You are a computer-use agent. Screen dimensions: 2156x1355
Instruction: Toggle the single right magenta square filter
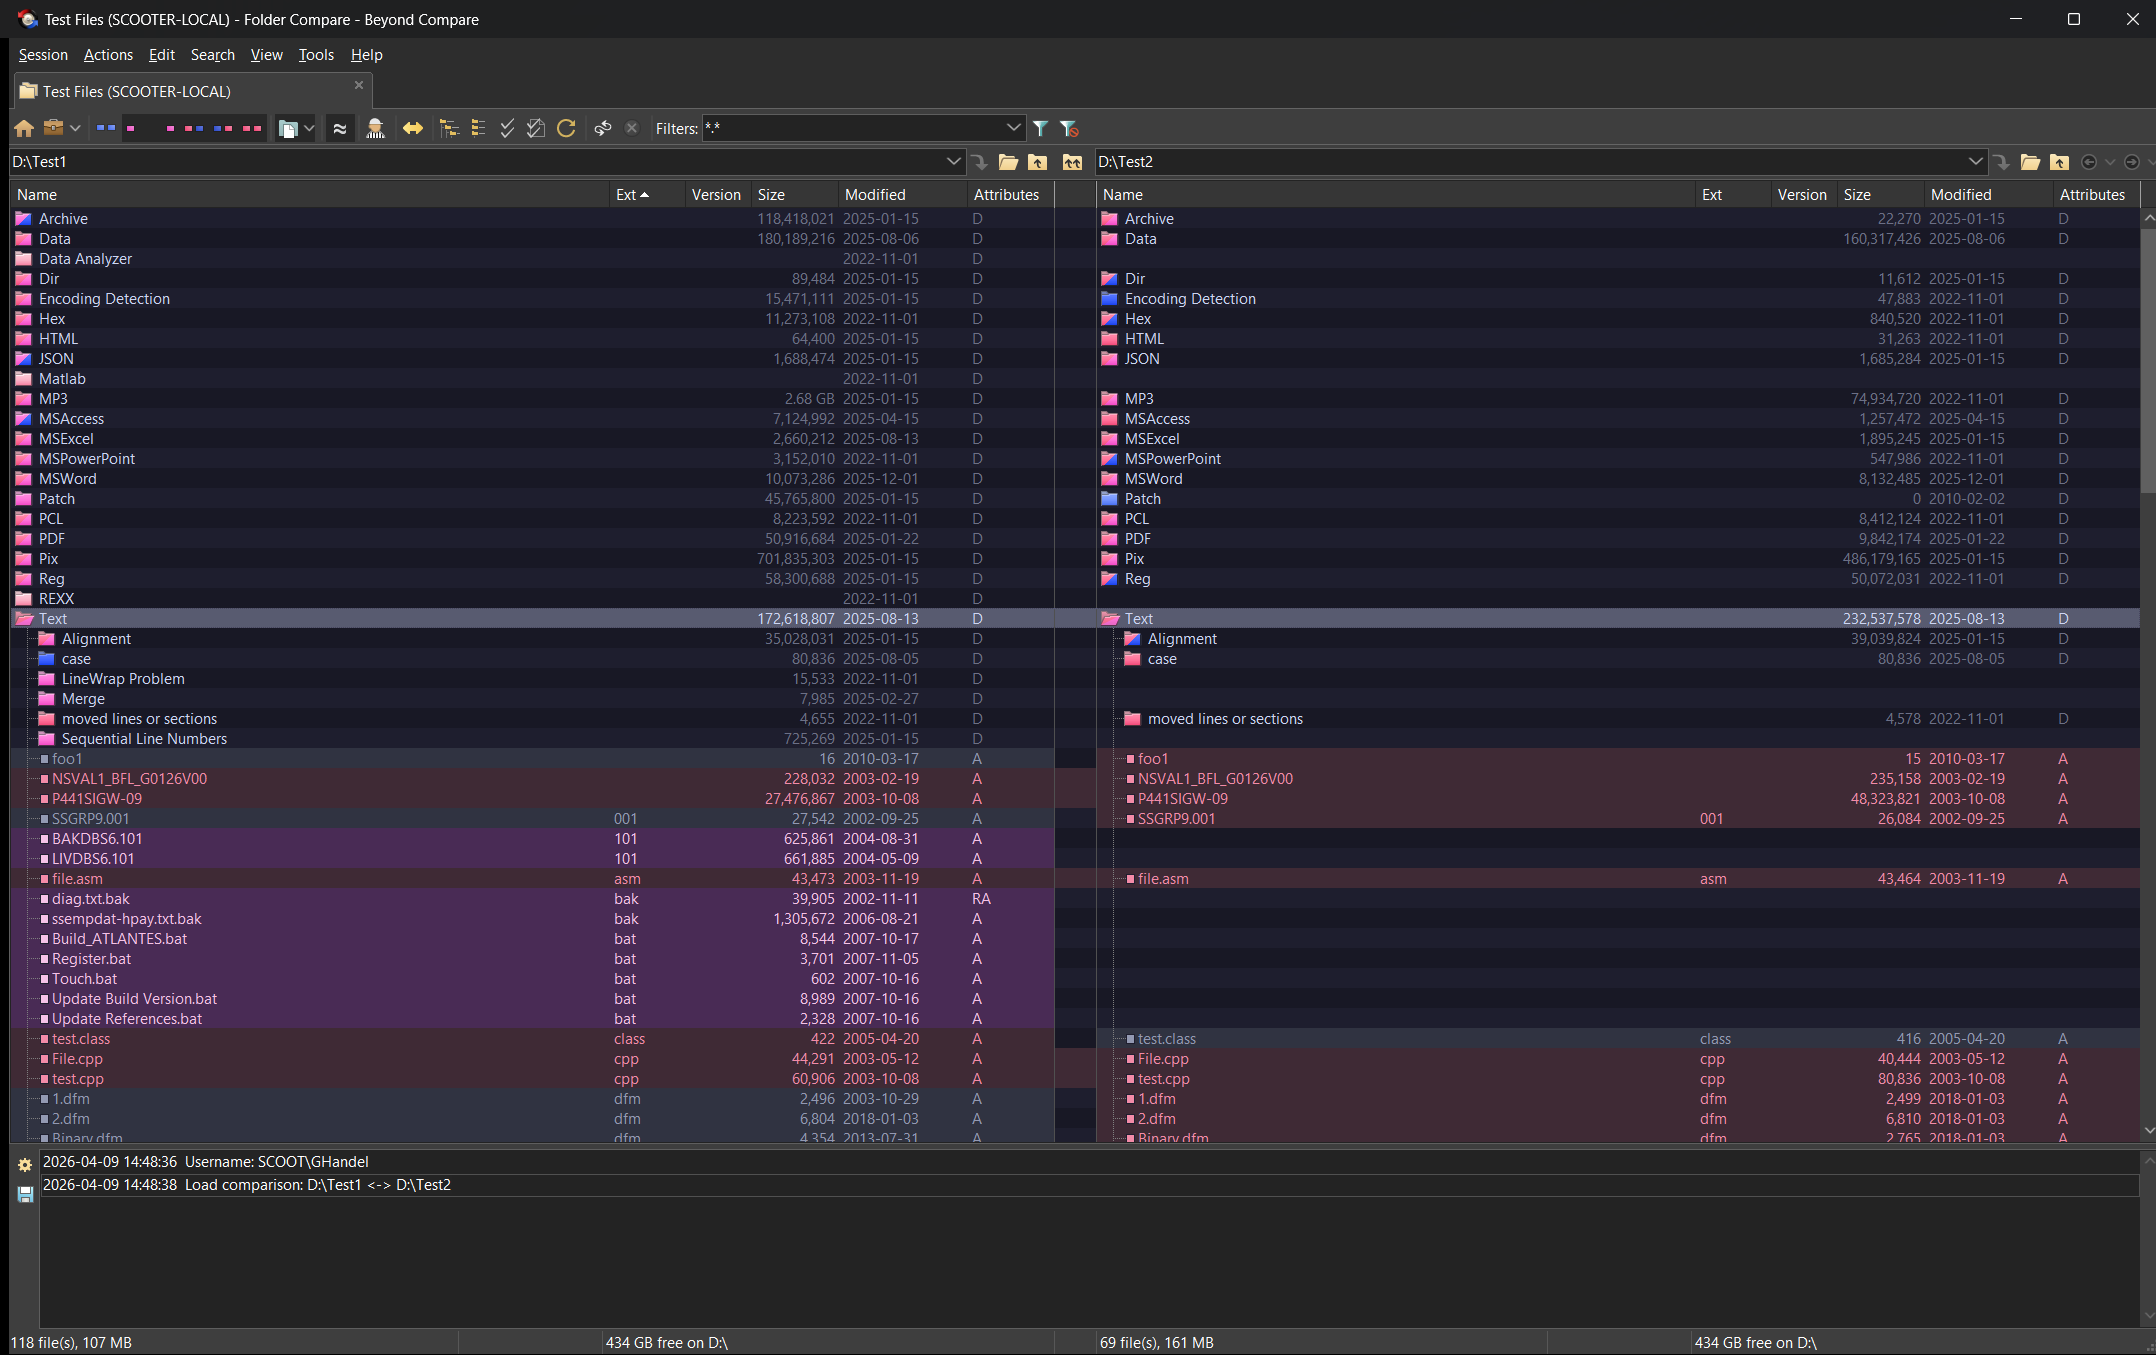[170, 128]
